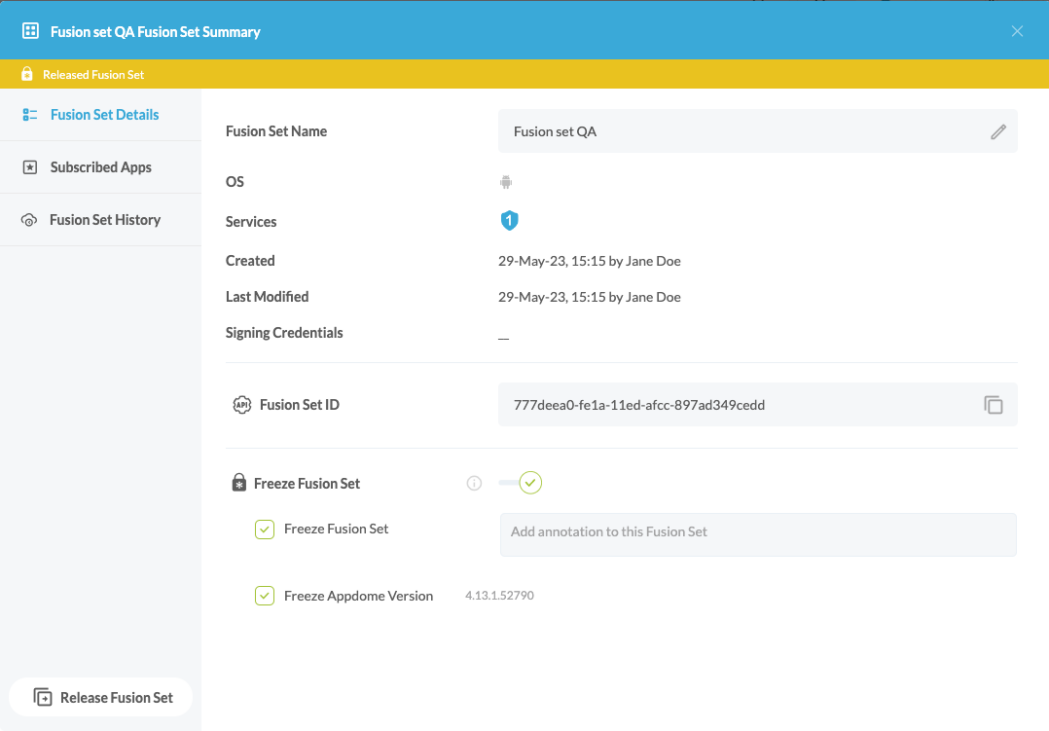Switch to the Subscribed Apps tab

point(100,168)
